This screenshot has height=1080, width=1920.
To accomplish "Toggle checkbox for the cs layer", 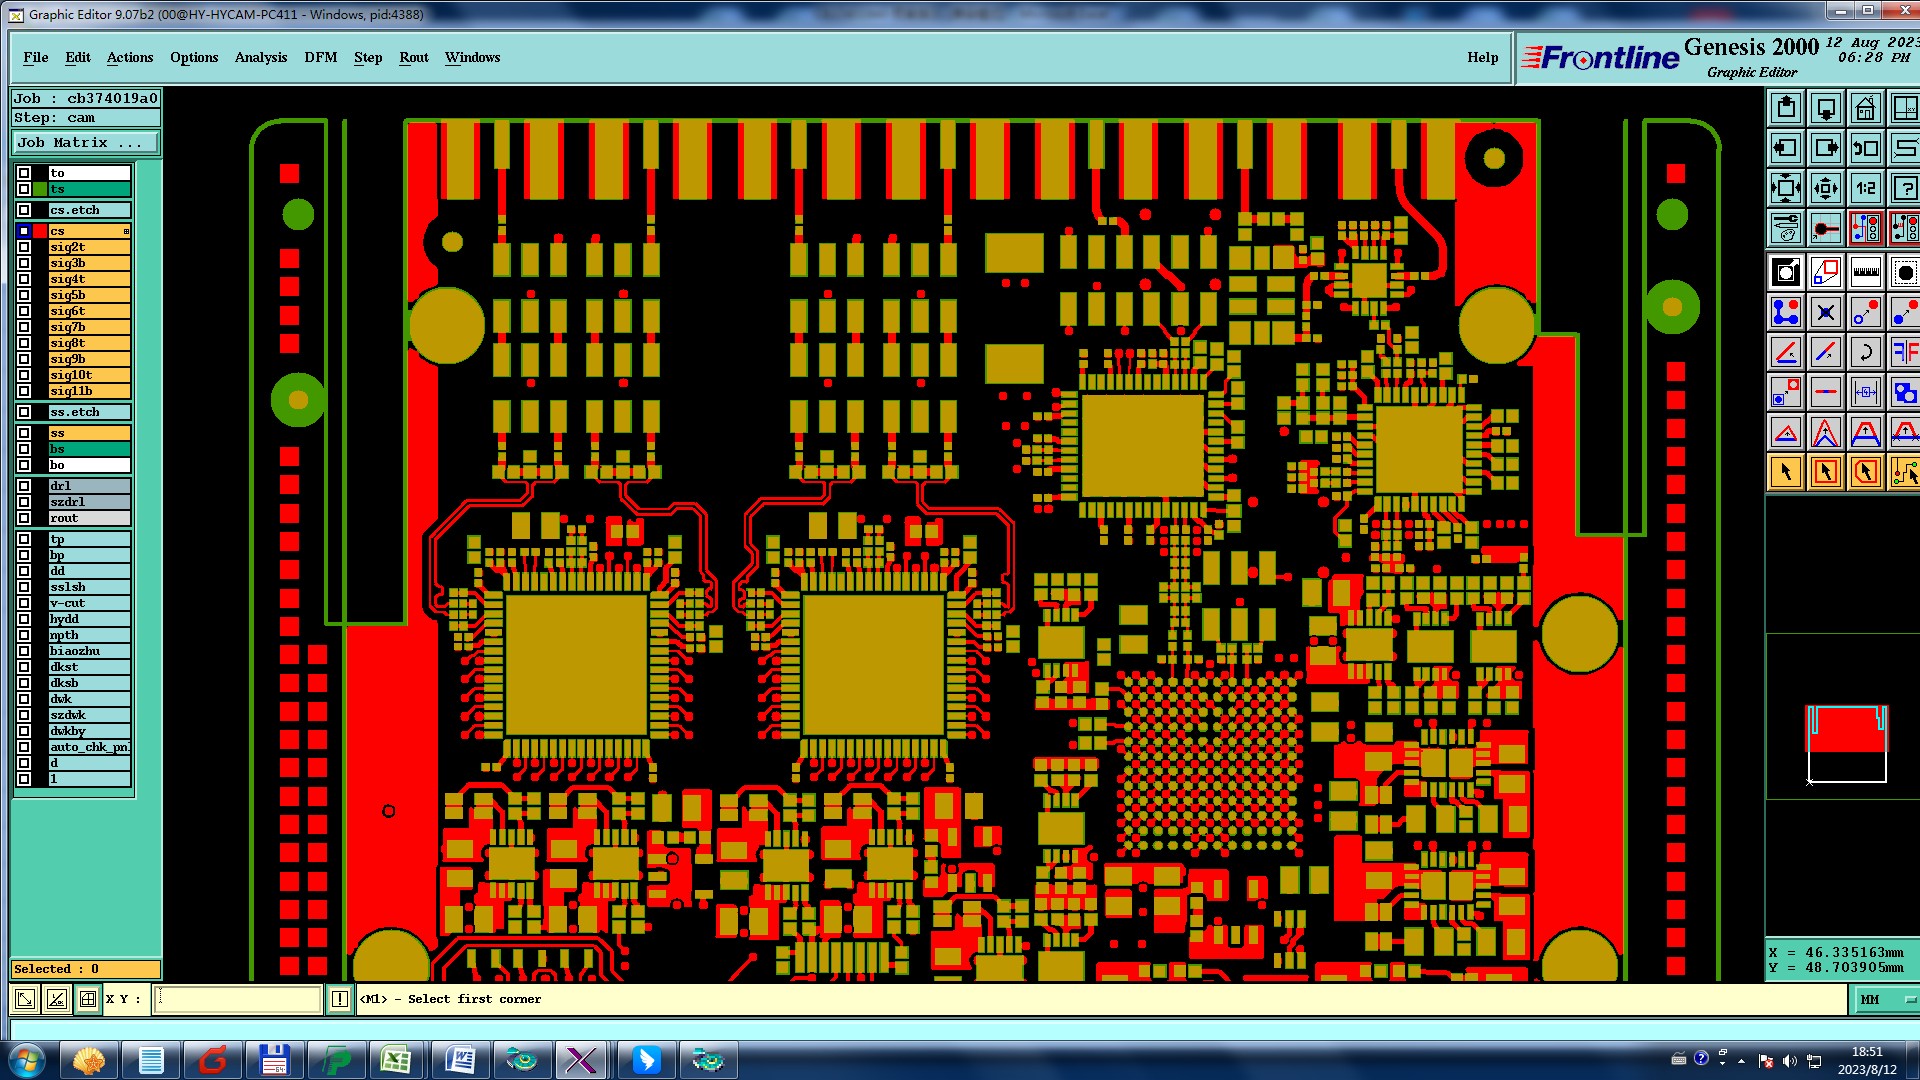I will point(24,231).
